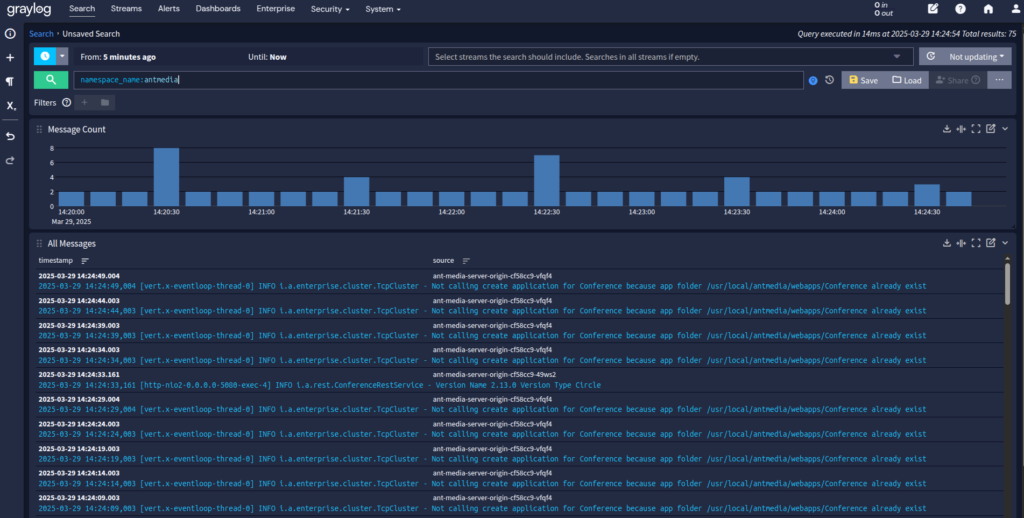Follow the Search breadcrumb link
Image resolution: width=1024 pixels, height=518 pixels.
point(41,33)
